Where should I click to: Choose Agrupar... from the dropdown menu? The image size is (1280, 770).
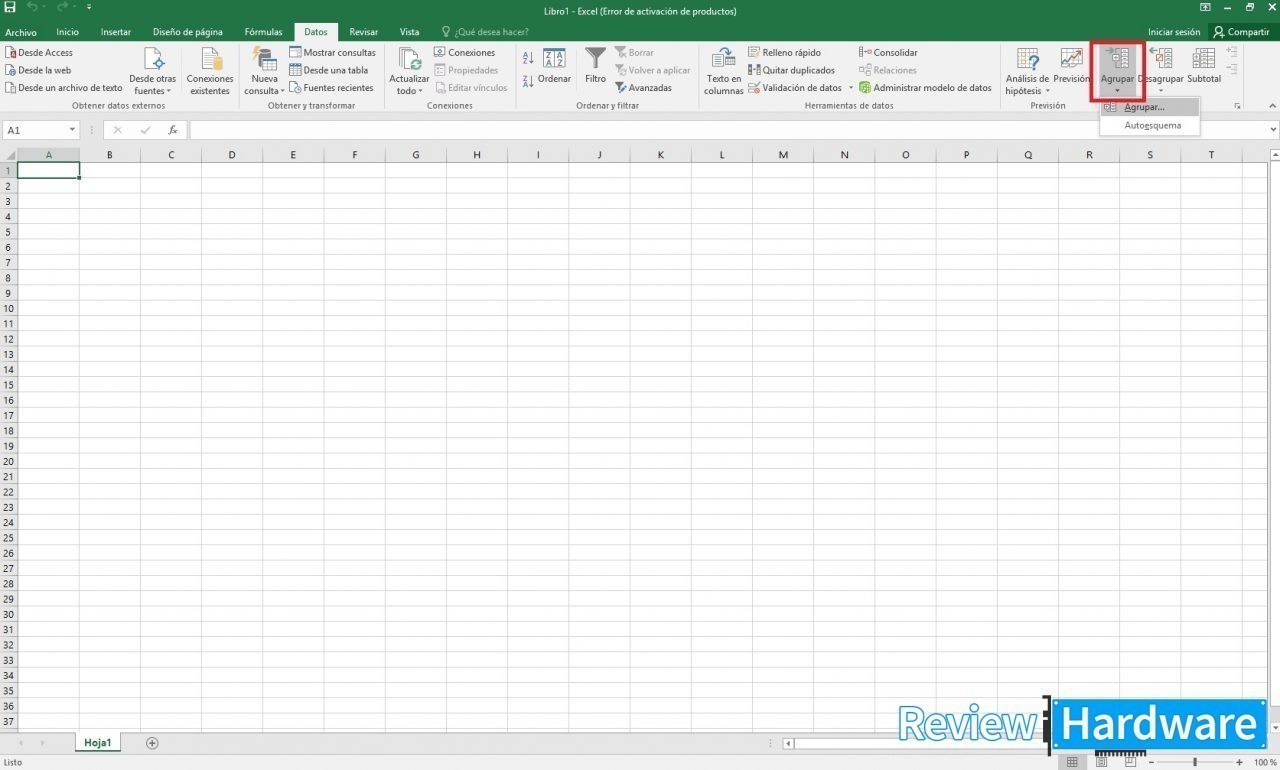(x=1149, y=107)
